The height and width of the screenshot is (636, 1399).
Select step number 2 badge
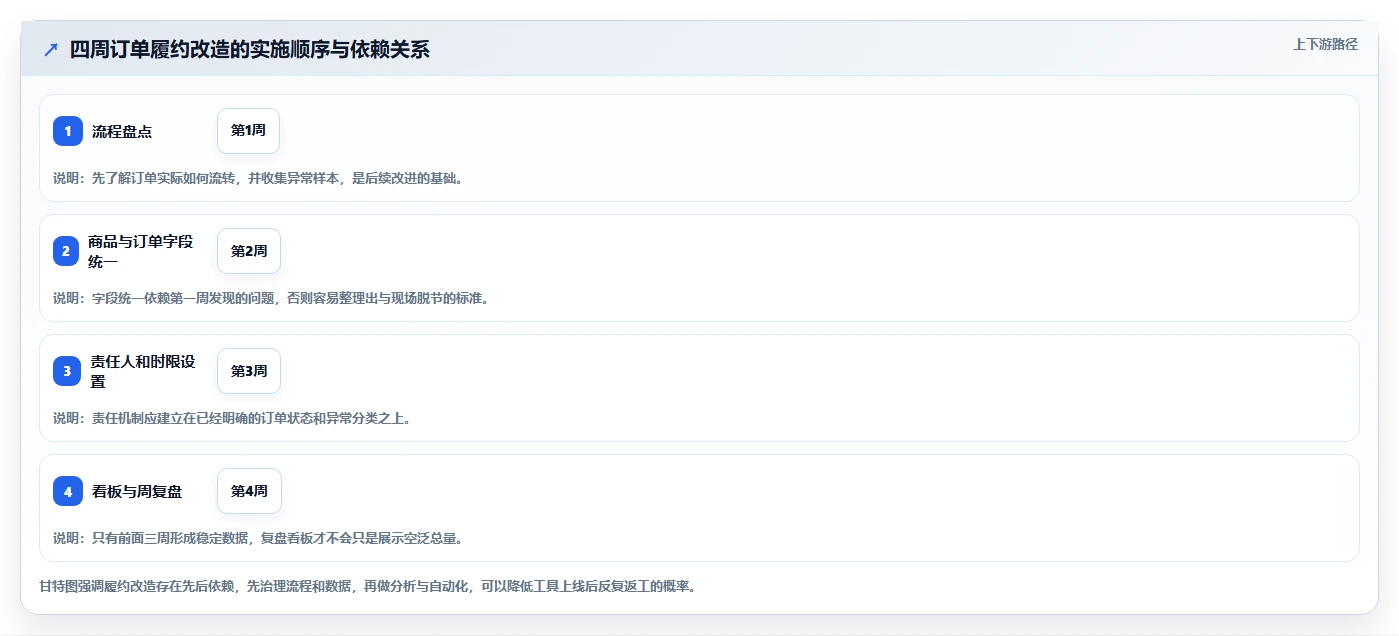[66, 251]
